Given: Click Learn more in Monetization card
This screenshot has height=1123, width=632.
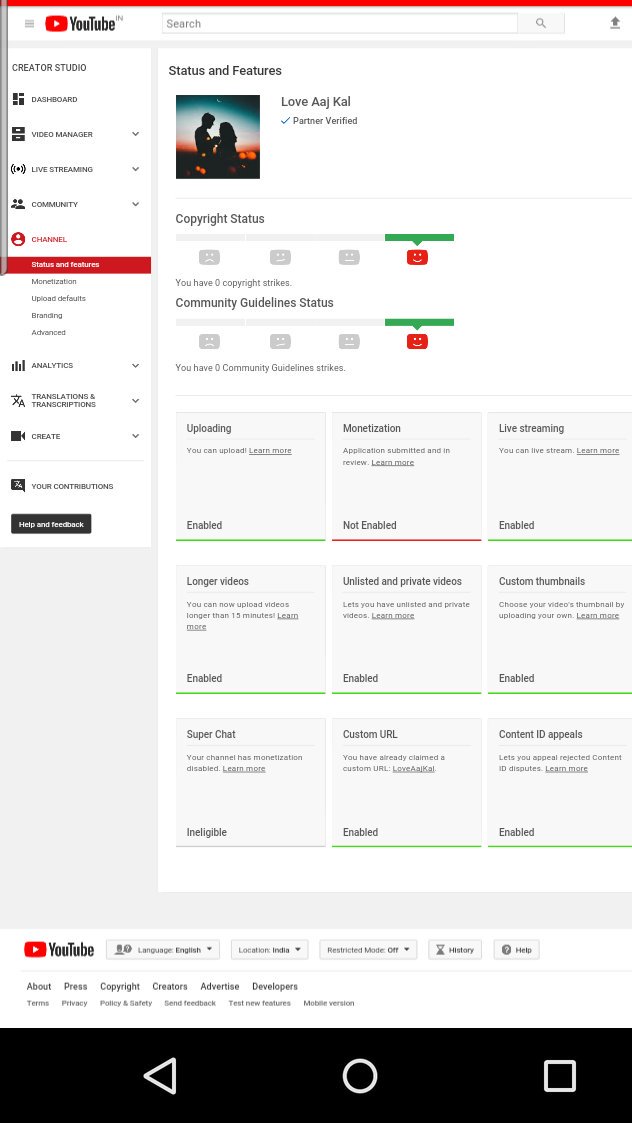Looking at the screenshot, I should click(x=393, y=463).
